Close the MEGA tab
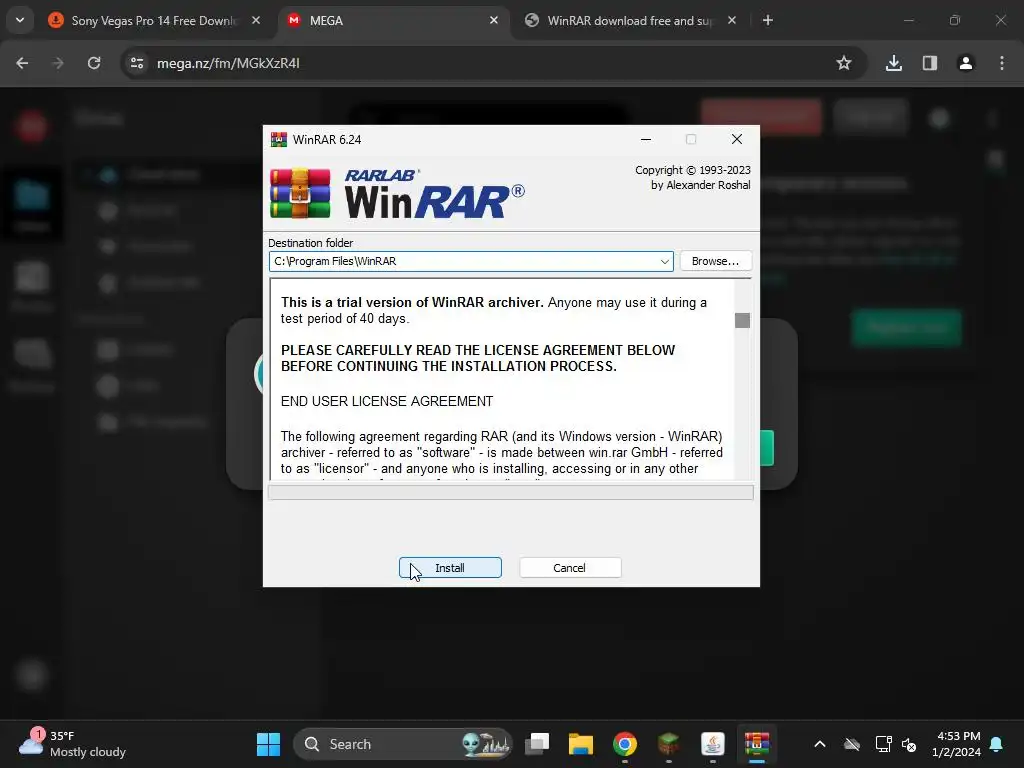Screen dimensions: 1024x768 [494, 20]
